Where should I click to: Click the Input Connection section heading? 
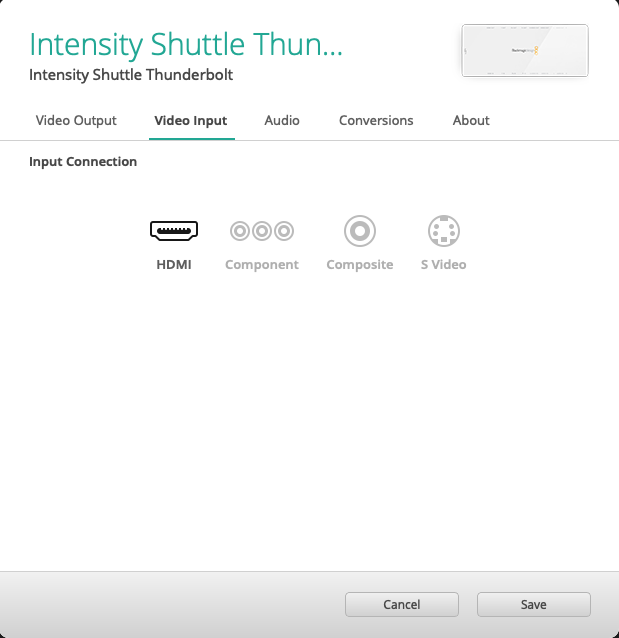(83, 162)
